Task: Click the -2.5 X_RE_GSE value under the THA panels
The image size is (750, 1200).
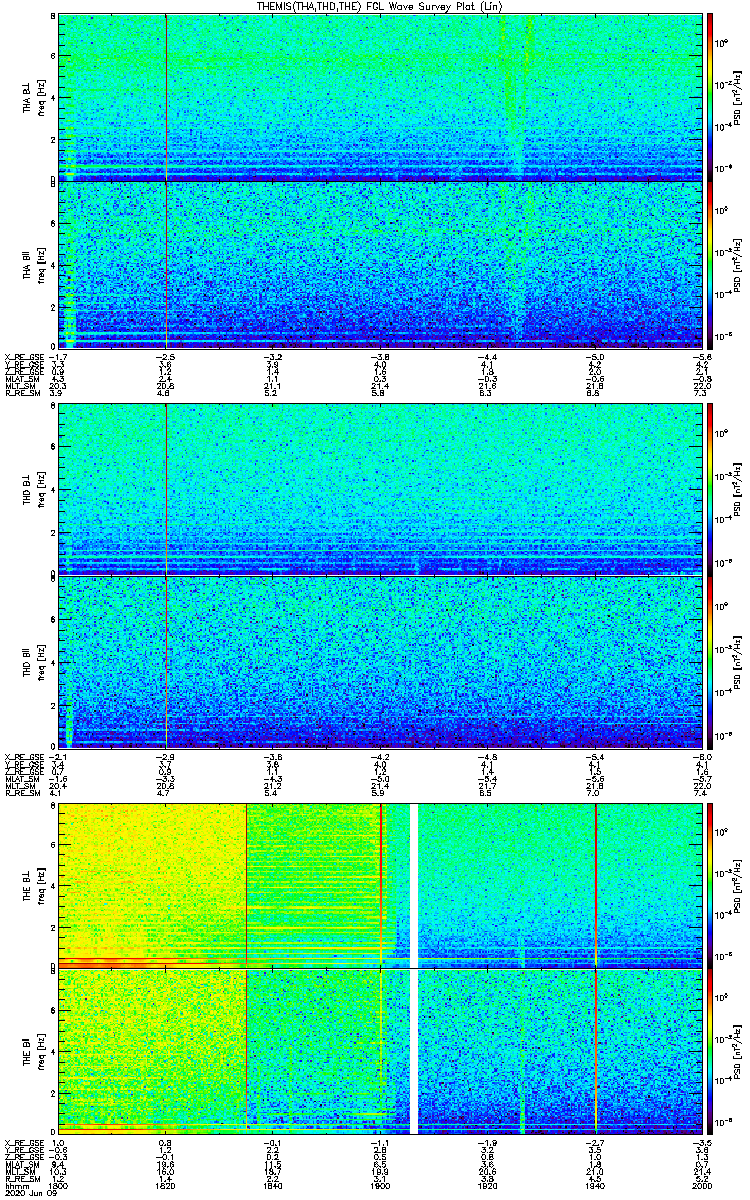Action: click(x=165, y=356)
